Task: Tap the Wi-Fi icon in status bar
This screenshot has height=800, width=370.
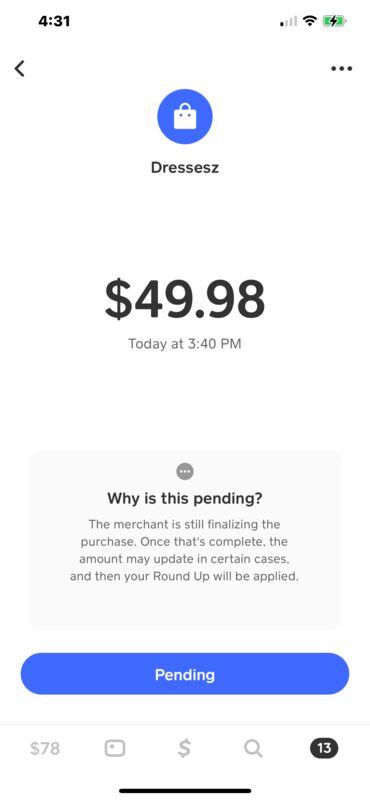Action: point(309,21)
